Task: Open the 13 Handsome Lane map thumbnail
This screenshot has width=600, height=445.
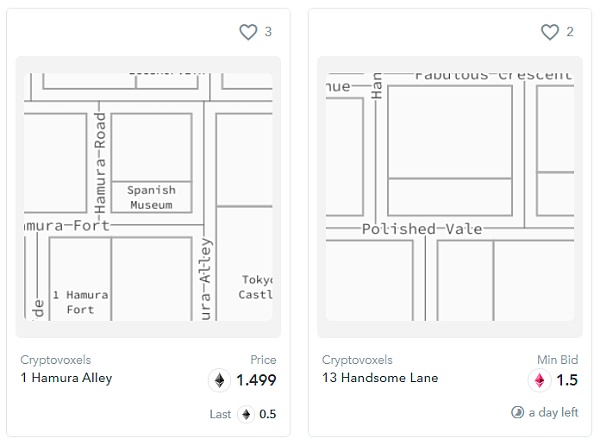Action: [x=449, y=196]
